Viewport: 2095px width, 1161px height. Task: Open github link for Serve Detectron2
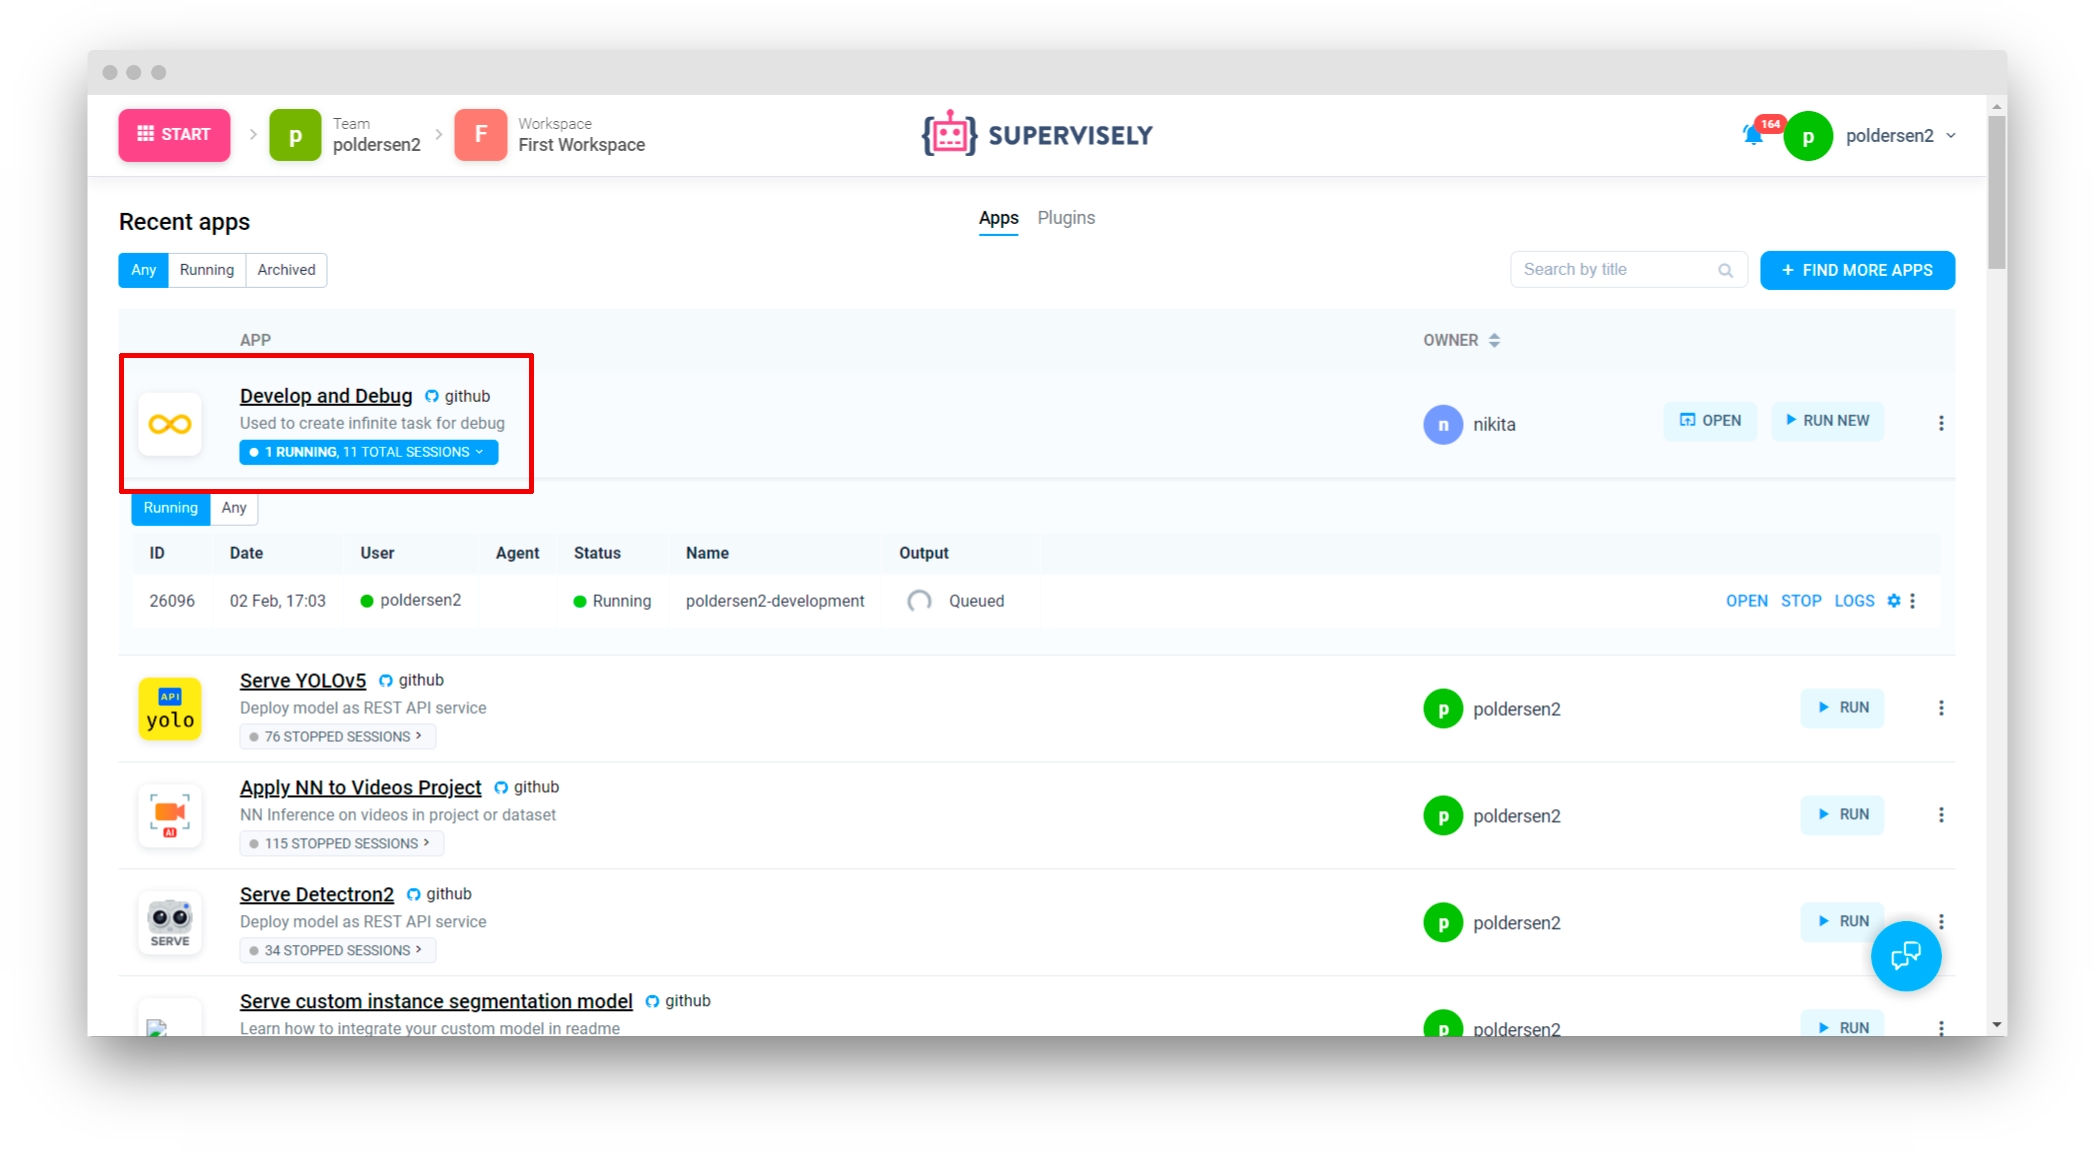tap(439, 894)
